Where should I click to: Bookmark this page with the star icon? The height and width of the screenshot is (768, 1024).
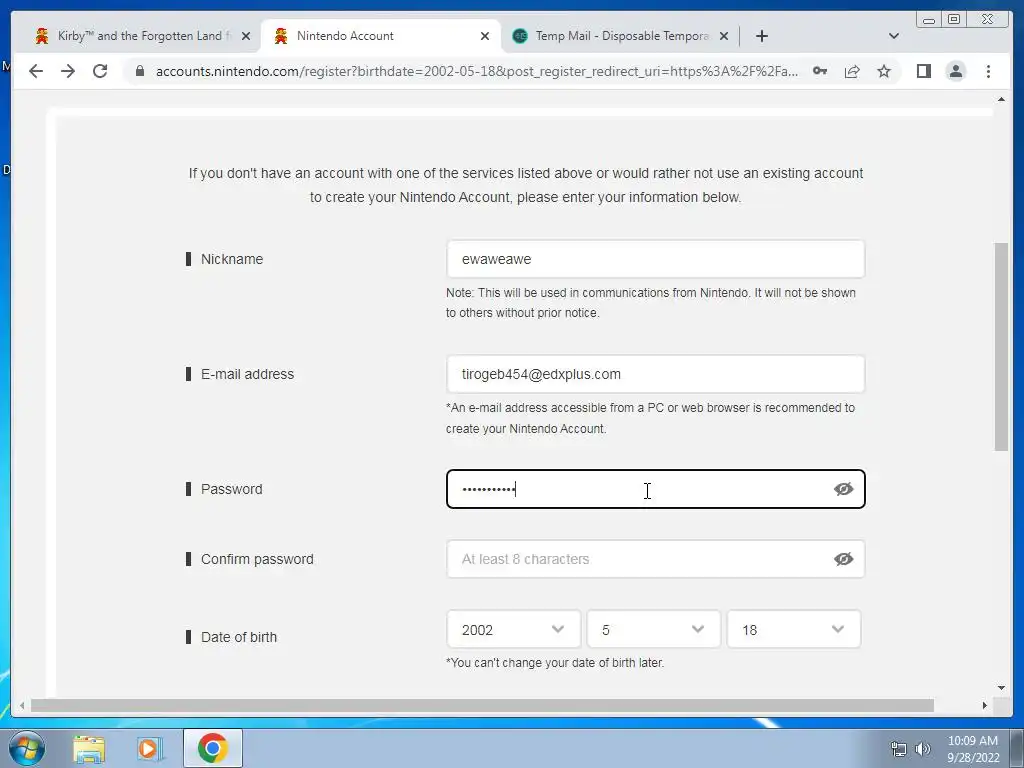(x=884, y=71)
